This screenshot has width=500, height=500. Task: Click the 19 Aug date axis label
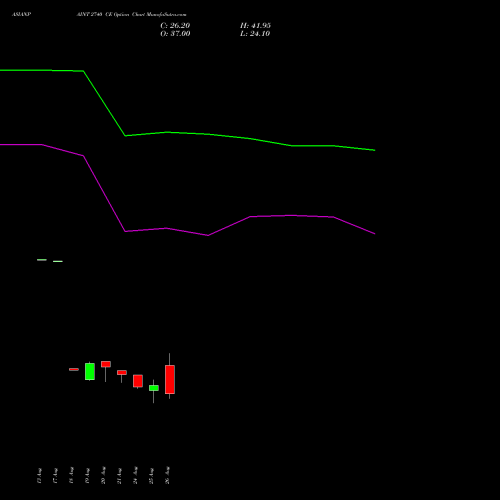click(87, 476)
